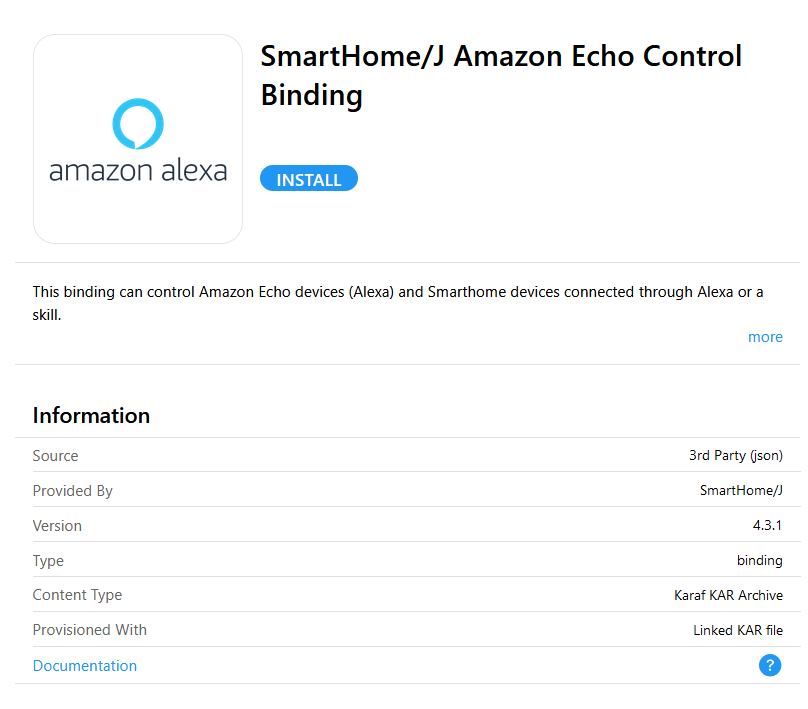The height and width of the screenshot is (709, 808).
Task: Open the Documentation link
Action: (x=85, y=666)
